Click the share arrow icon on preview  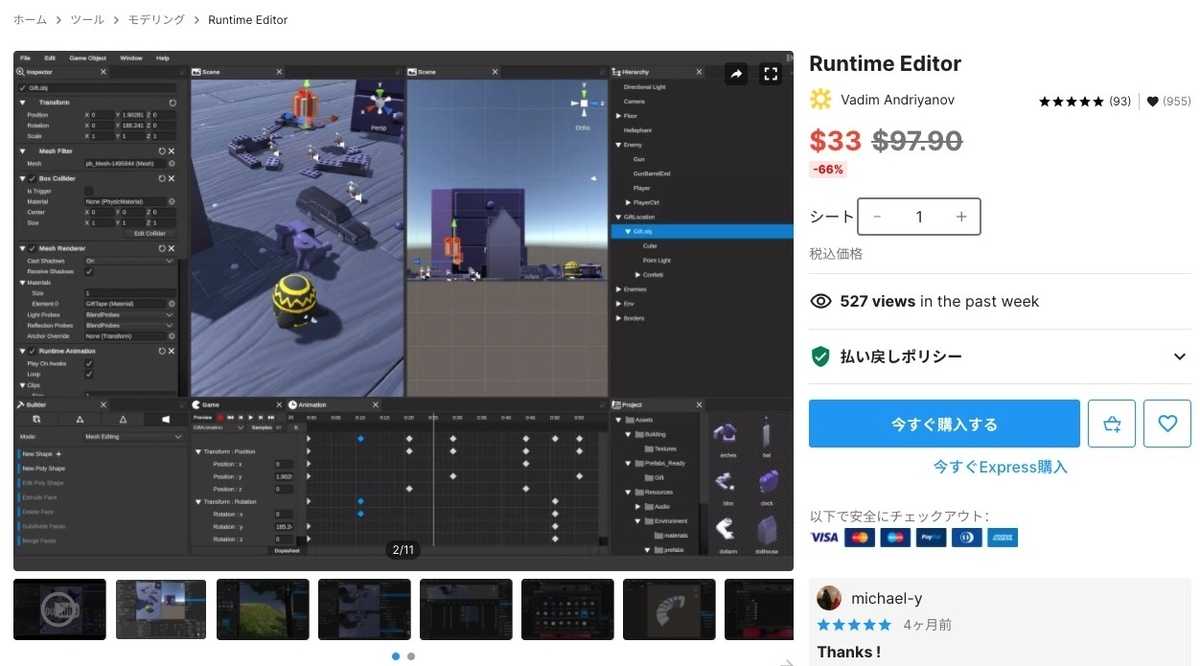click(x=737, y=74)
